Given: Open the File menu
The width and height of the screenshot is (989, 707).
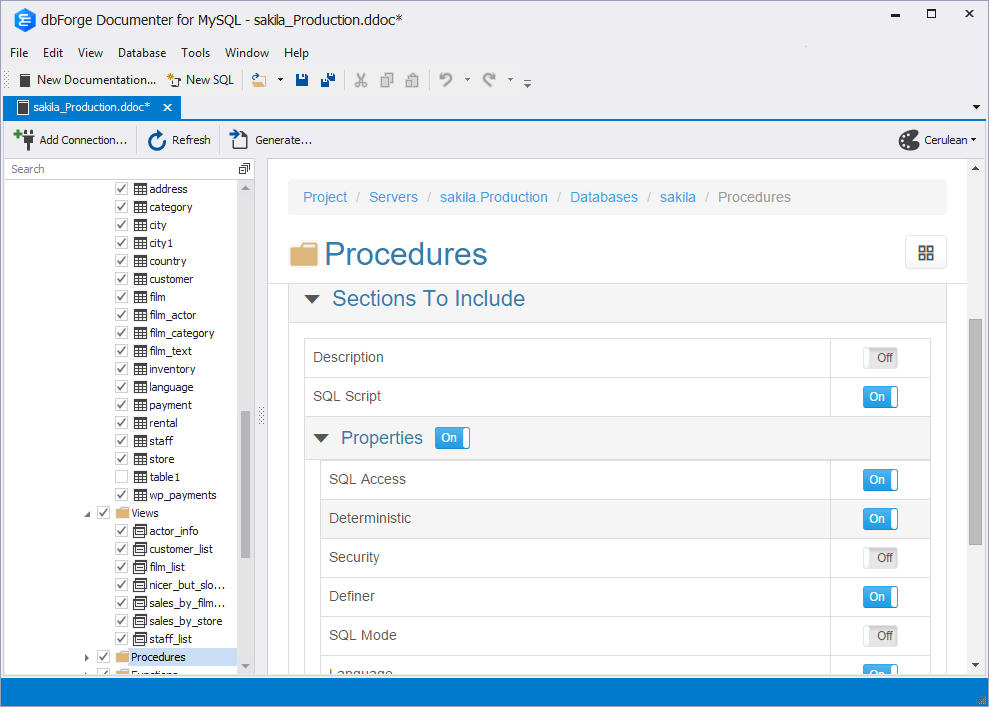Looking at the screenshot, I should [19, 53].
